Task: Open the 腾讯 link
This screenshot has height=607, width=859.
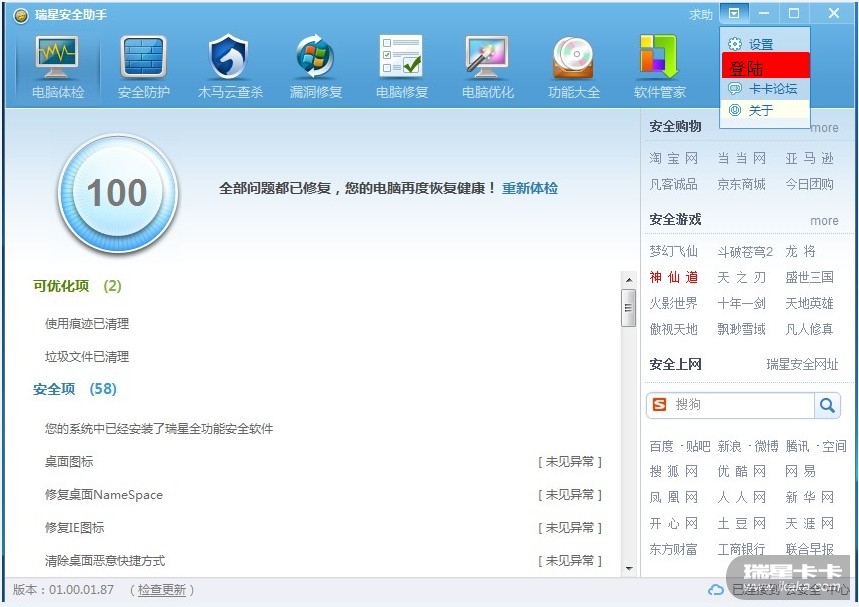Action: click(x=797, y=446)
